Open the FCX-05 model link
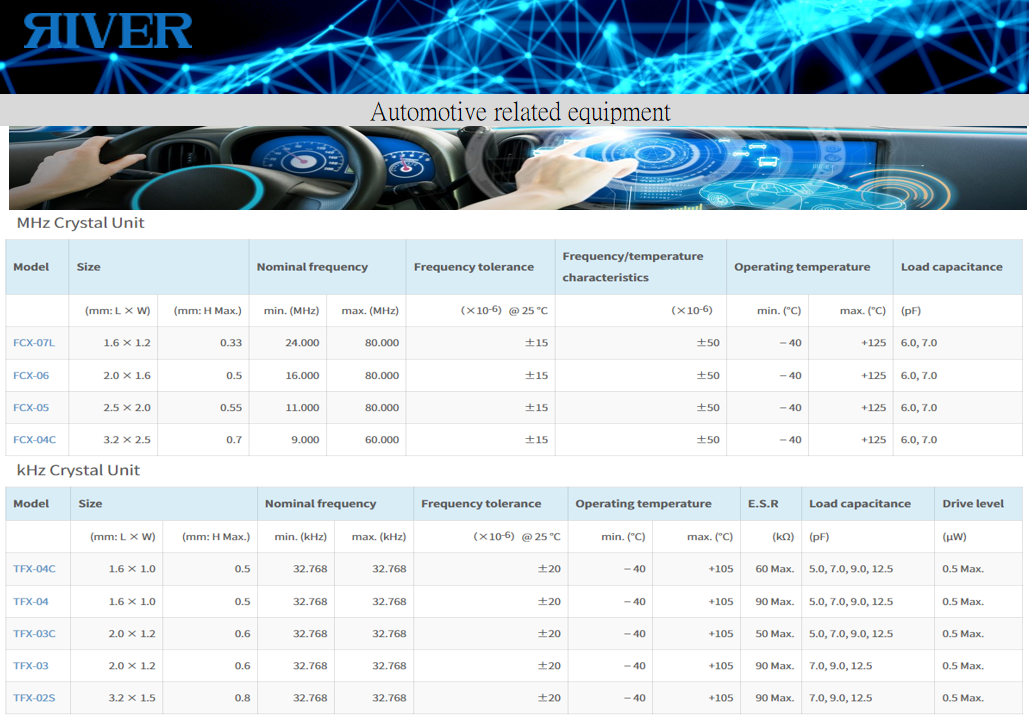This screenshot has width=1029, height=720. 31,408
